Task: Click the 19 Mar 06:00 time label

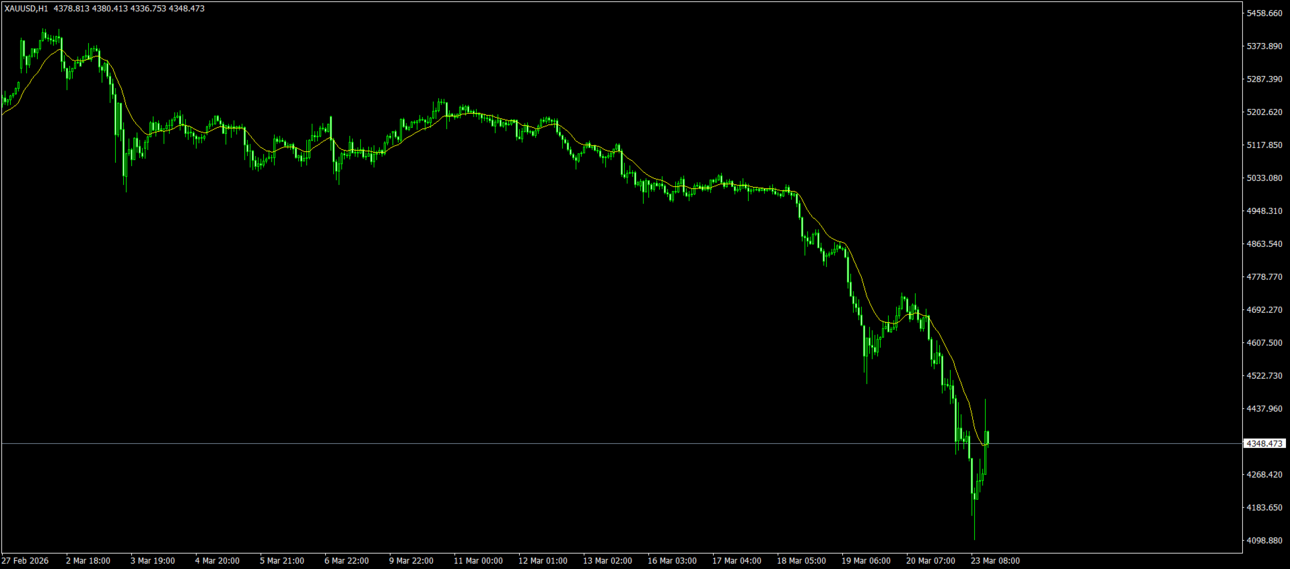Action: pyautogui.click(x=865, y=561)
